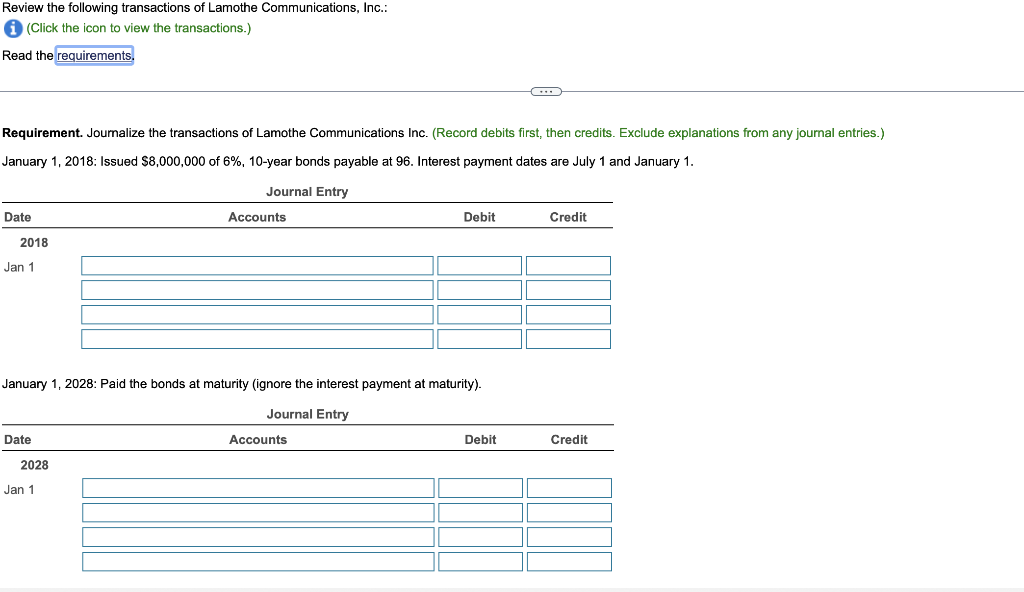Click second credit box in 2018 entry
1024x592 pixels.
tap(568, 290)
